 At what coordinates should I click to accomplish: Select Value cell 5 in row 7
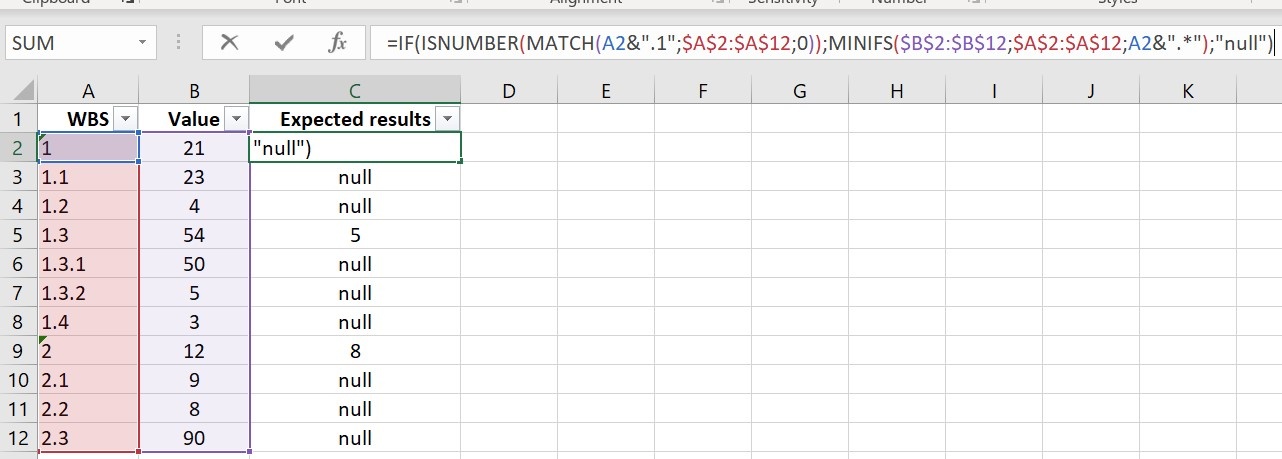(194, 293)
